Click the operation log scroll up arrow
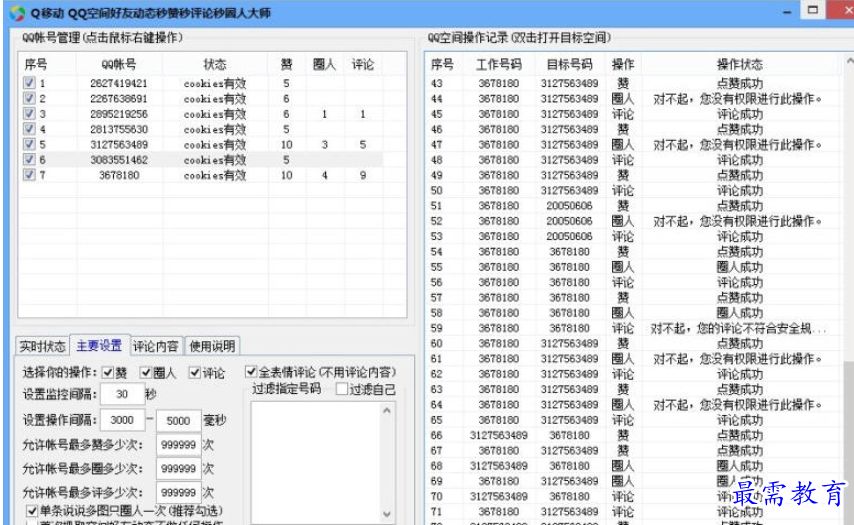854x525 pixels. [x=849, y=61]
